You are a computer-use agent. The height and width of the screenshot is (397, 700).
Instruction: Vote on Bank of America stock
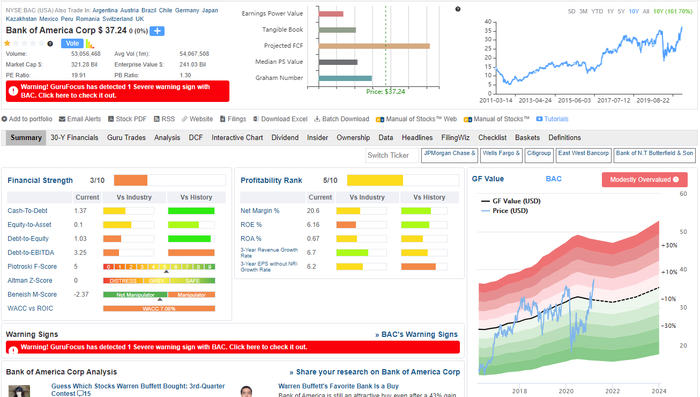(72, 43)
